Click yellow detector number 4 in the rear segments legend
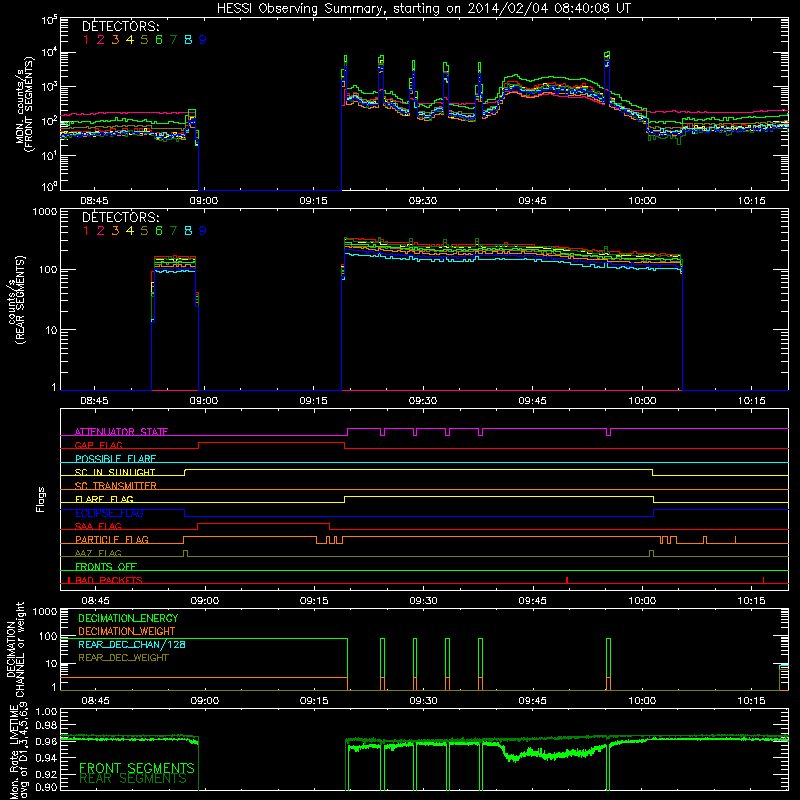 point(130,231)
